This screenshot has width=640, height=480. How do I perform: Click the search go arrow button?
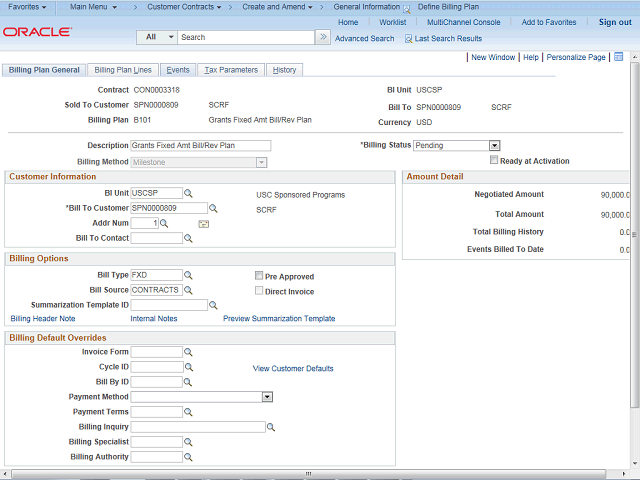[x=322, y=37]
